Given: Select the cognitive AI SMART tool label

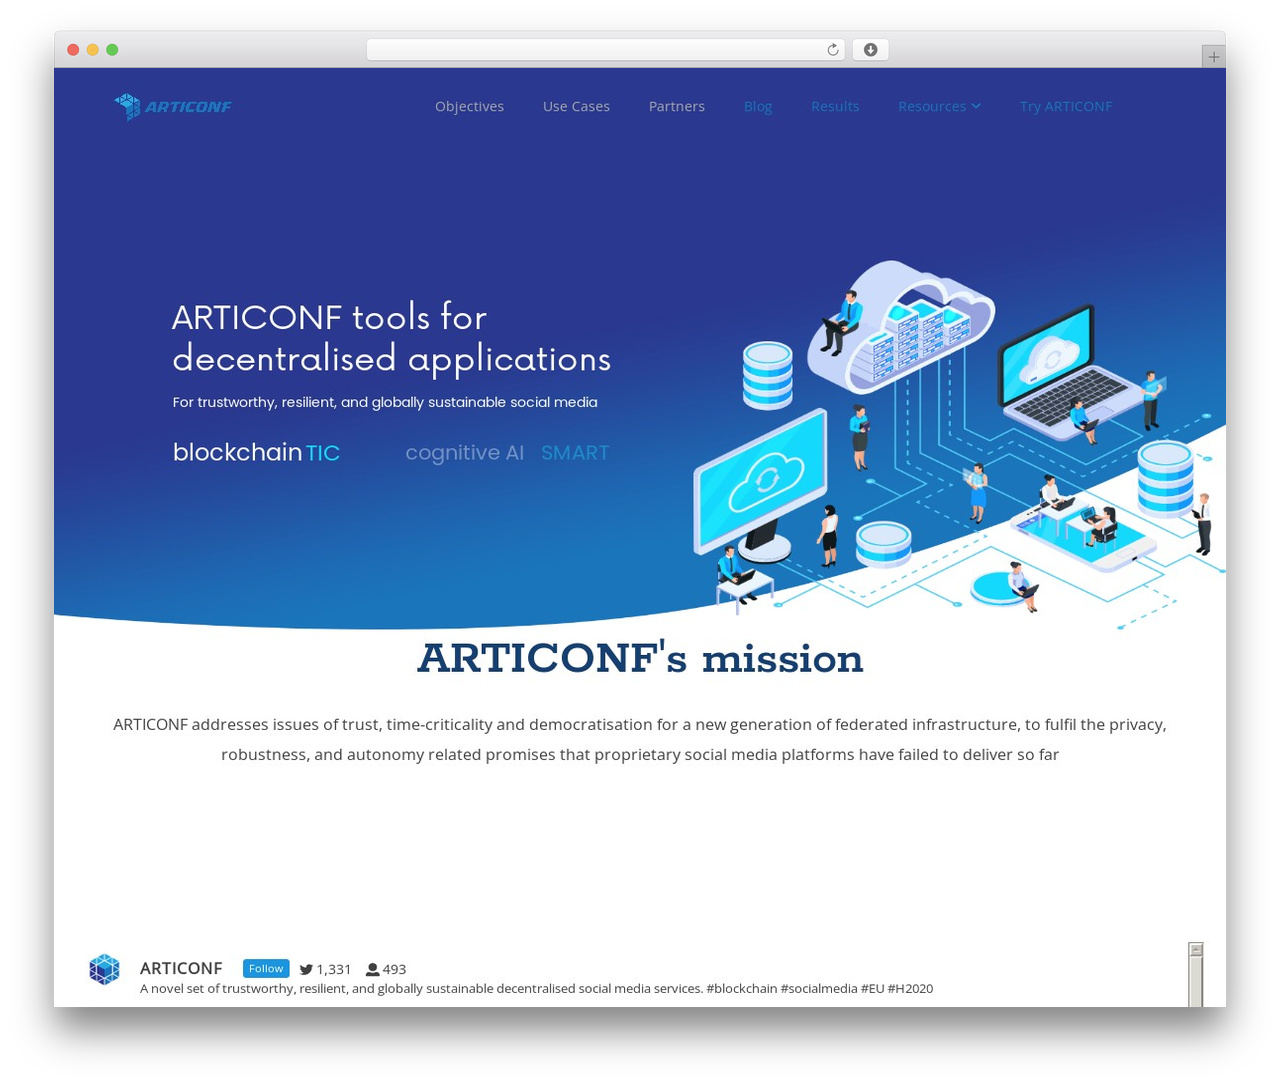Looking at the screenshot, I should pos(507,453).
